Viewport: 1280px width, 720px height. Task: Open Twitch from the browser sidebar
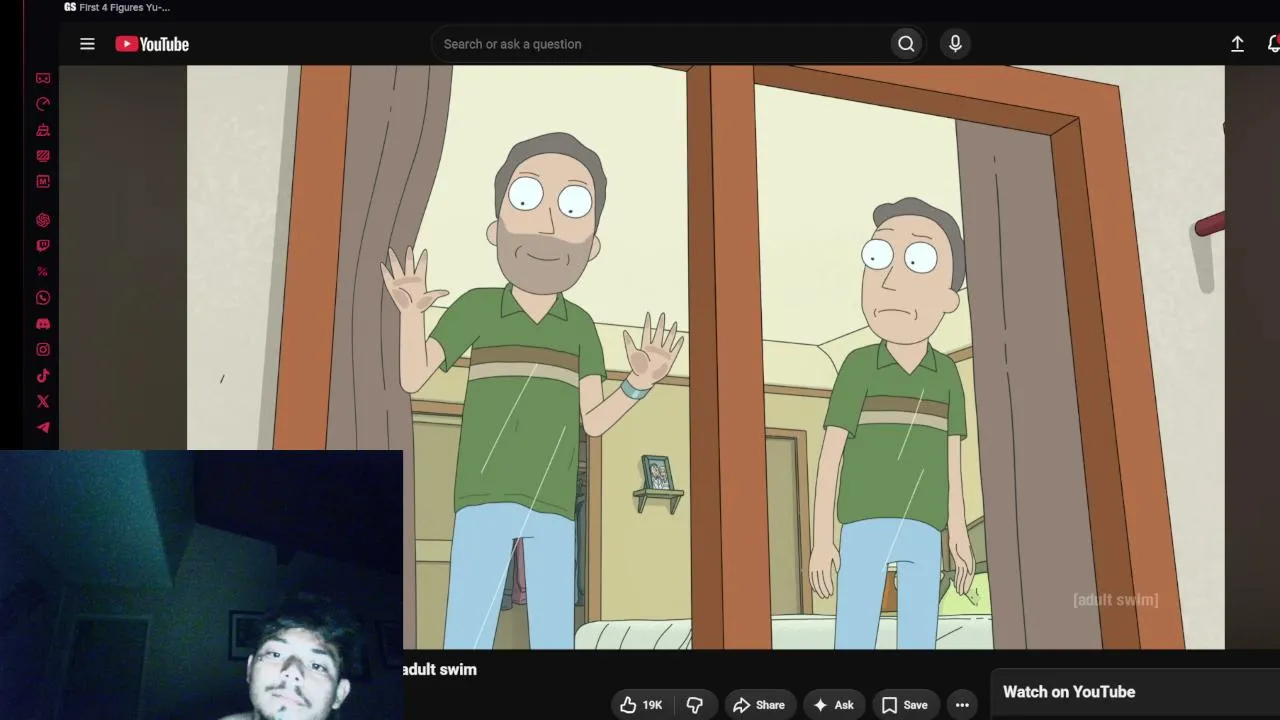43,246
